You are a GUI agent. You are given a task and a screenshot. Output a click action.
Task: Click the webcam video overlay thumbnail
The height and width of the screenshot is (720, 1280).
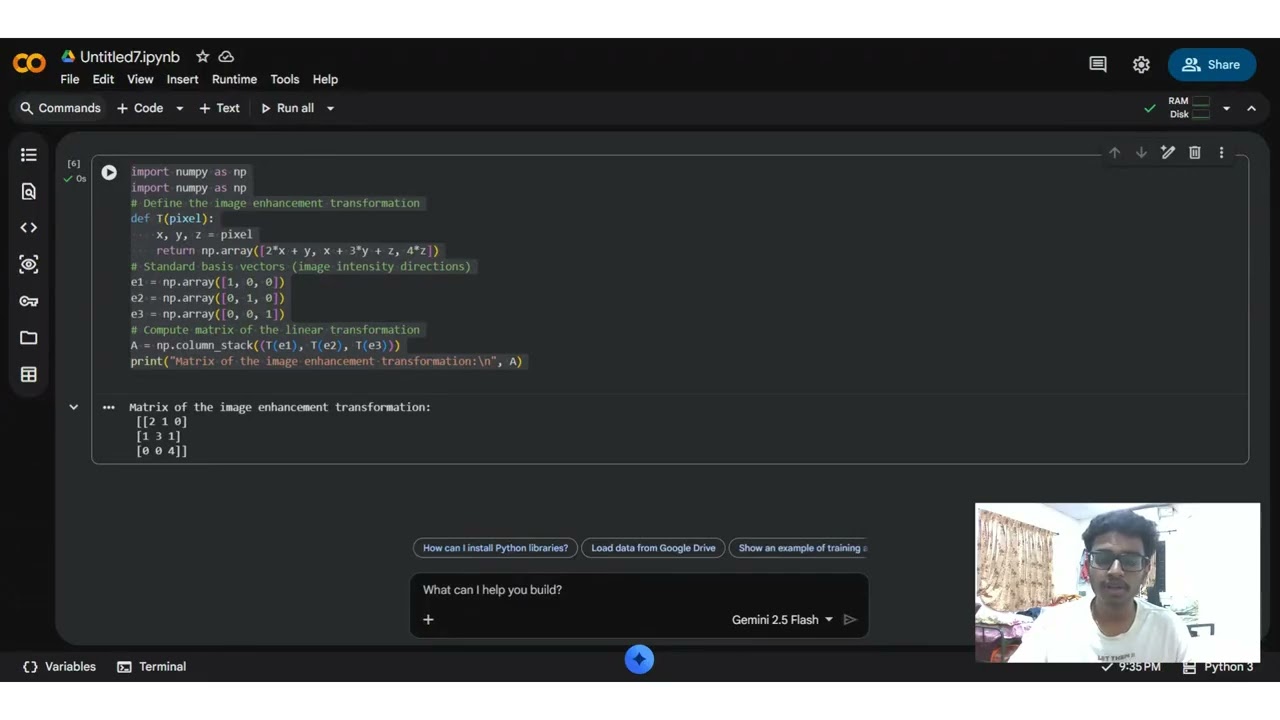tap(1118, 583)
